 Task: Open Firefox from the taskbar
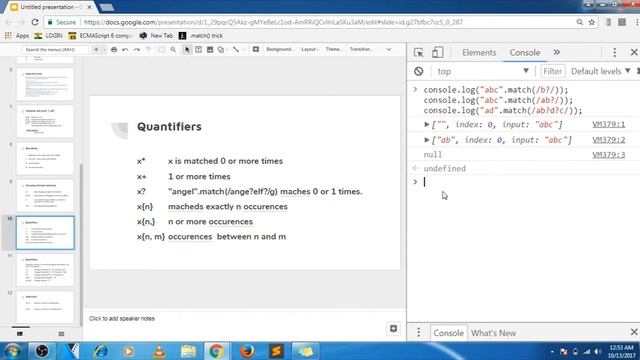247,351
